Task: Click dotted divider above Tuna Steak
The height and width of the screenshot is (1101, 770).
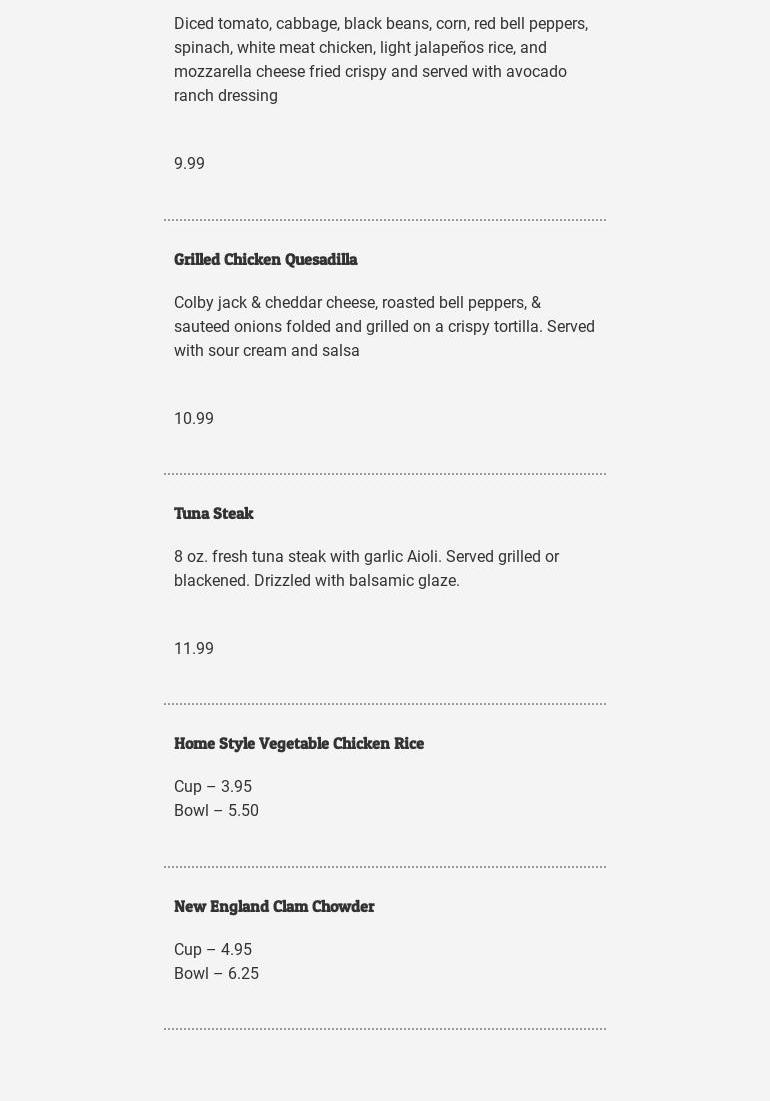Action: [385, 473]
